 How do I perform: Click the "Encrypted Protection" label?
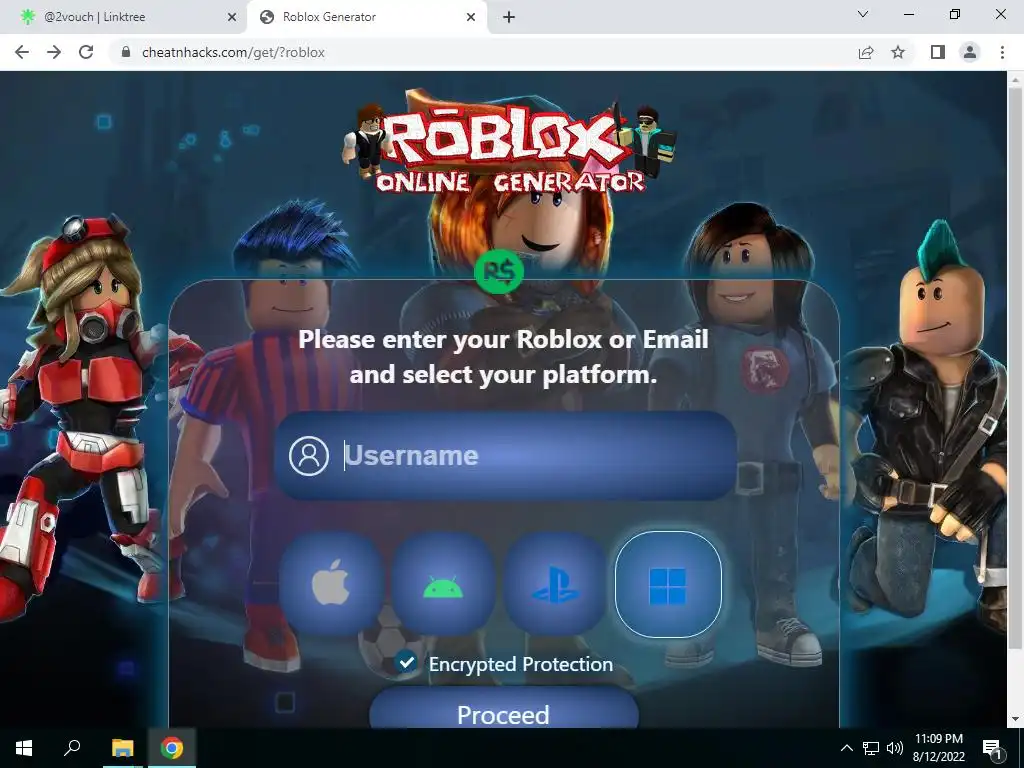(x=520, y=664)
